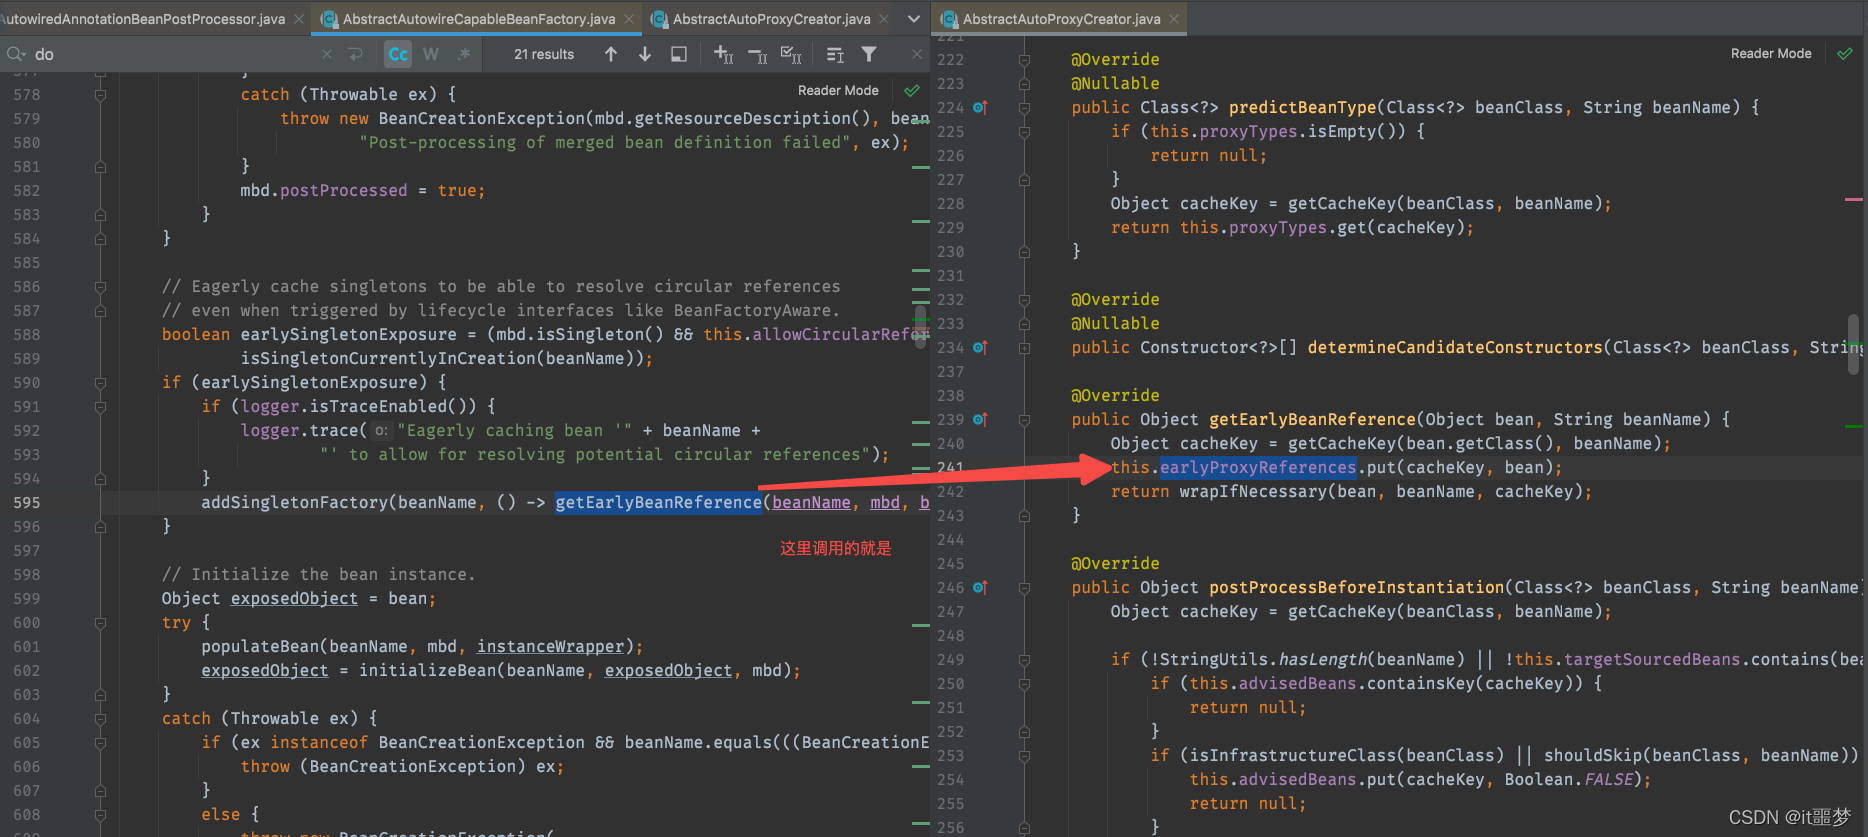Click populateBean call on line 601
The height and width of the screenshot is (837, 1868).
click(260, 646)
